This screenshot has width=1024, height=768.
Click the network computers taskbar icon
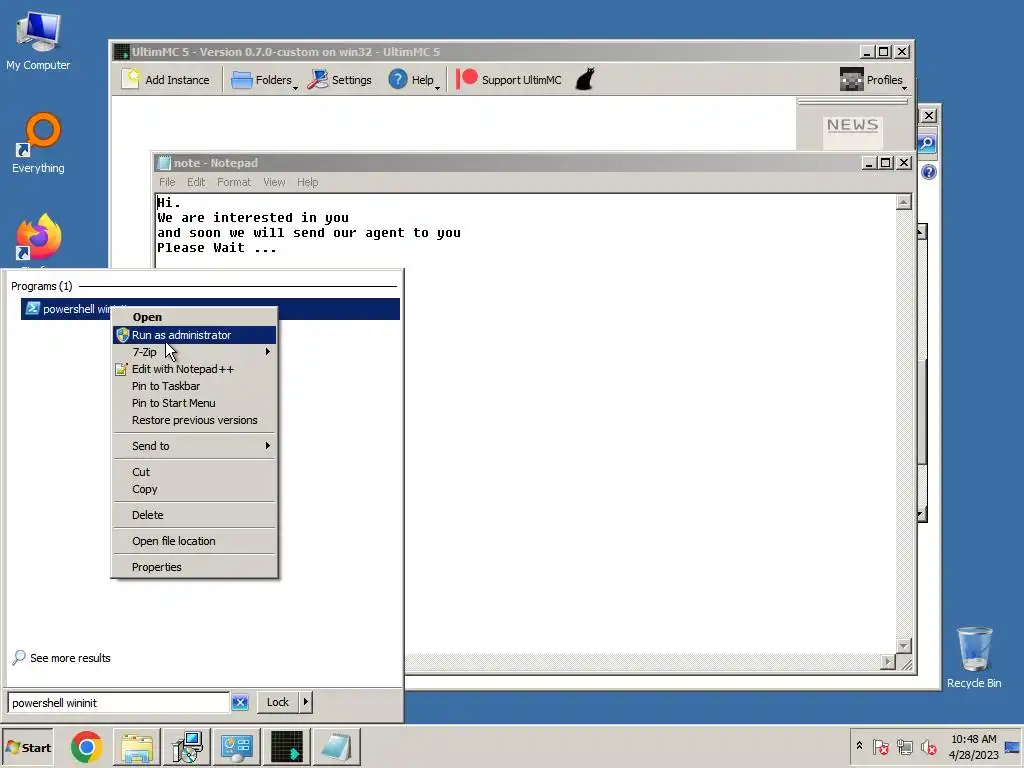[x=187, y=748]
